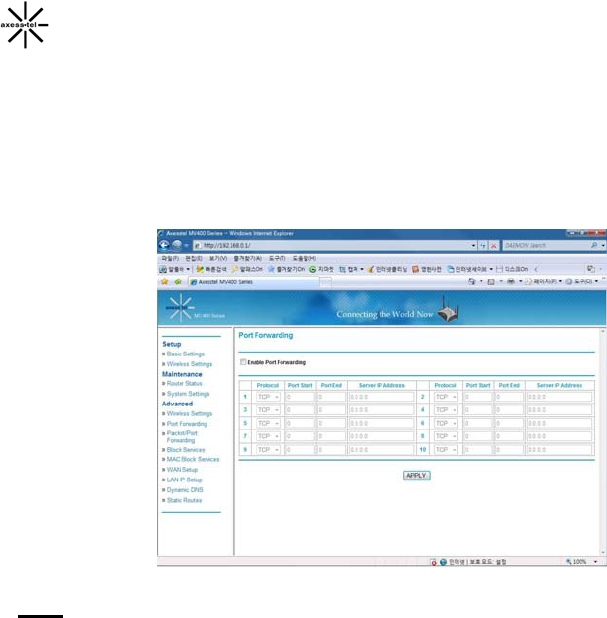Open Wireless Settings under Advanced
607x618 pixels.
(189, 413)
